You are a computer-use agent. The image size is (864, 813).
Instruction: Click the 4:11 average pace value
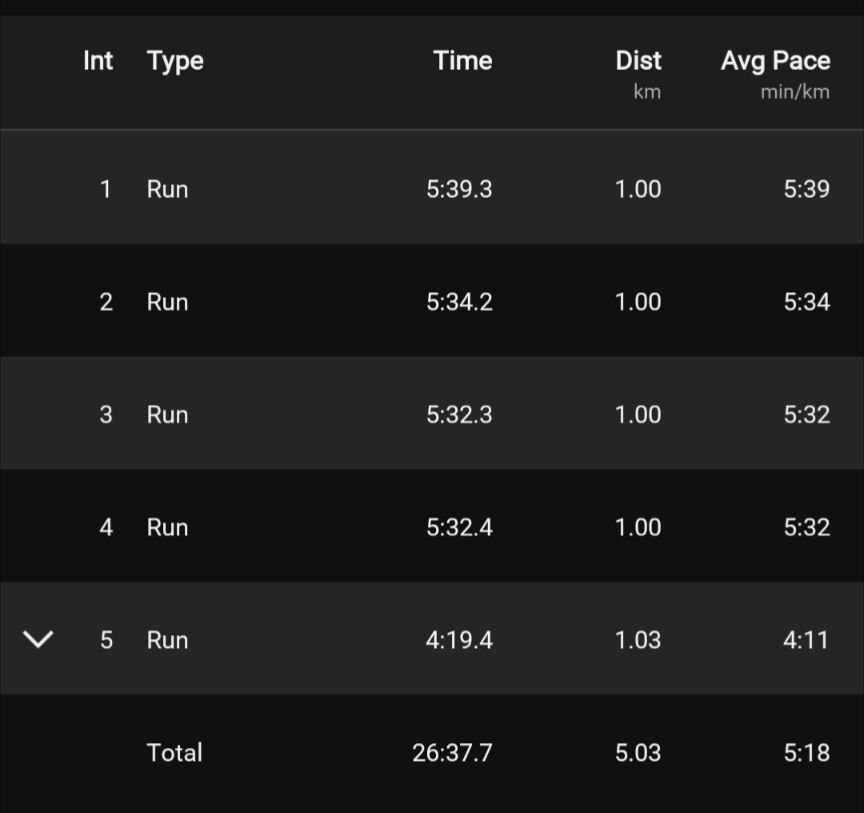point(806,640)
